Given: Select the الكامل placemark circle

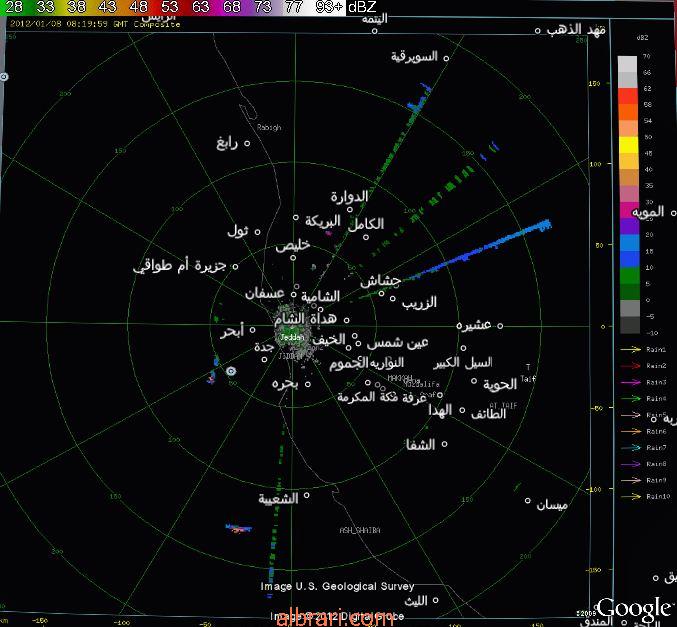Looking at the screenshot, I should click(x=366, y=237).
